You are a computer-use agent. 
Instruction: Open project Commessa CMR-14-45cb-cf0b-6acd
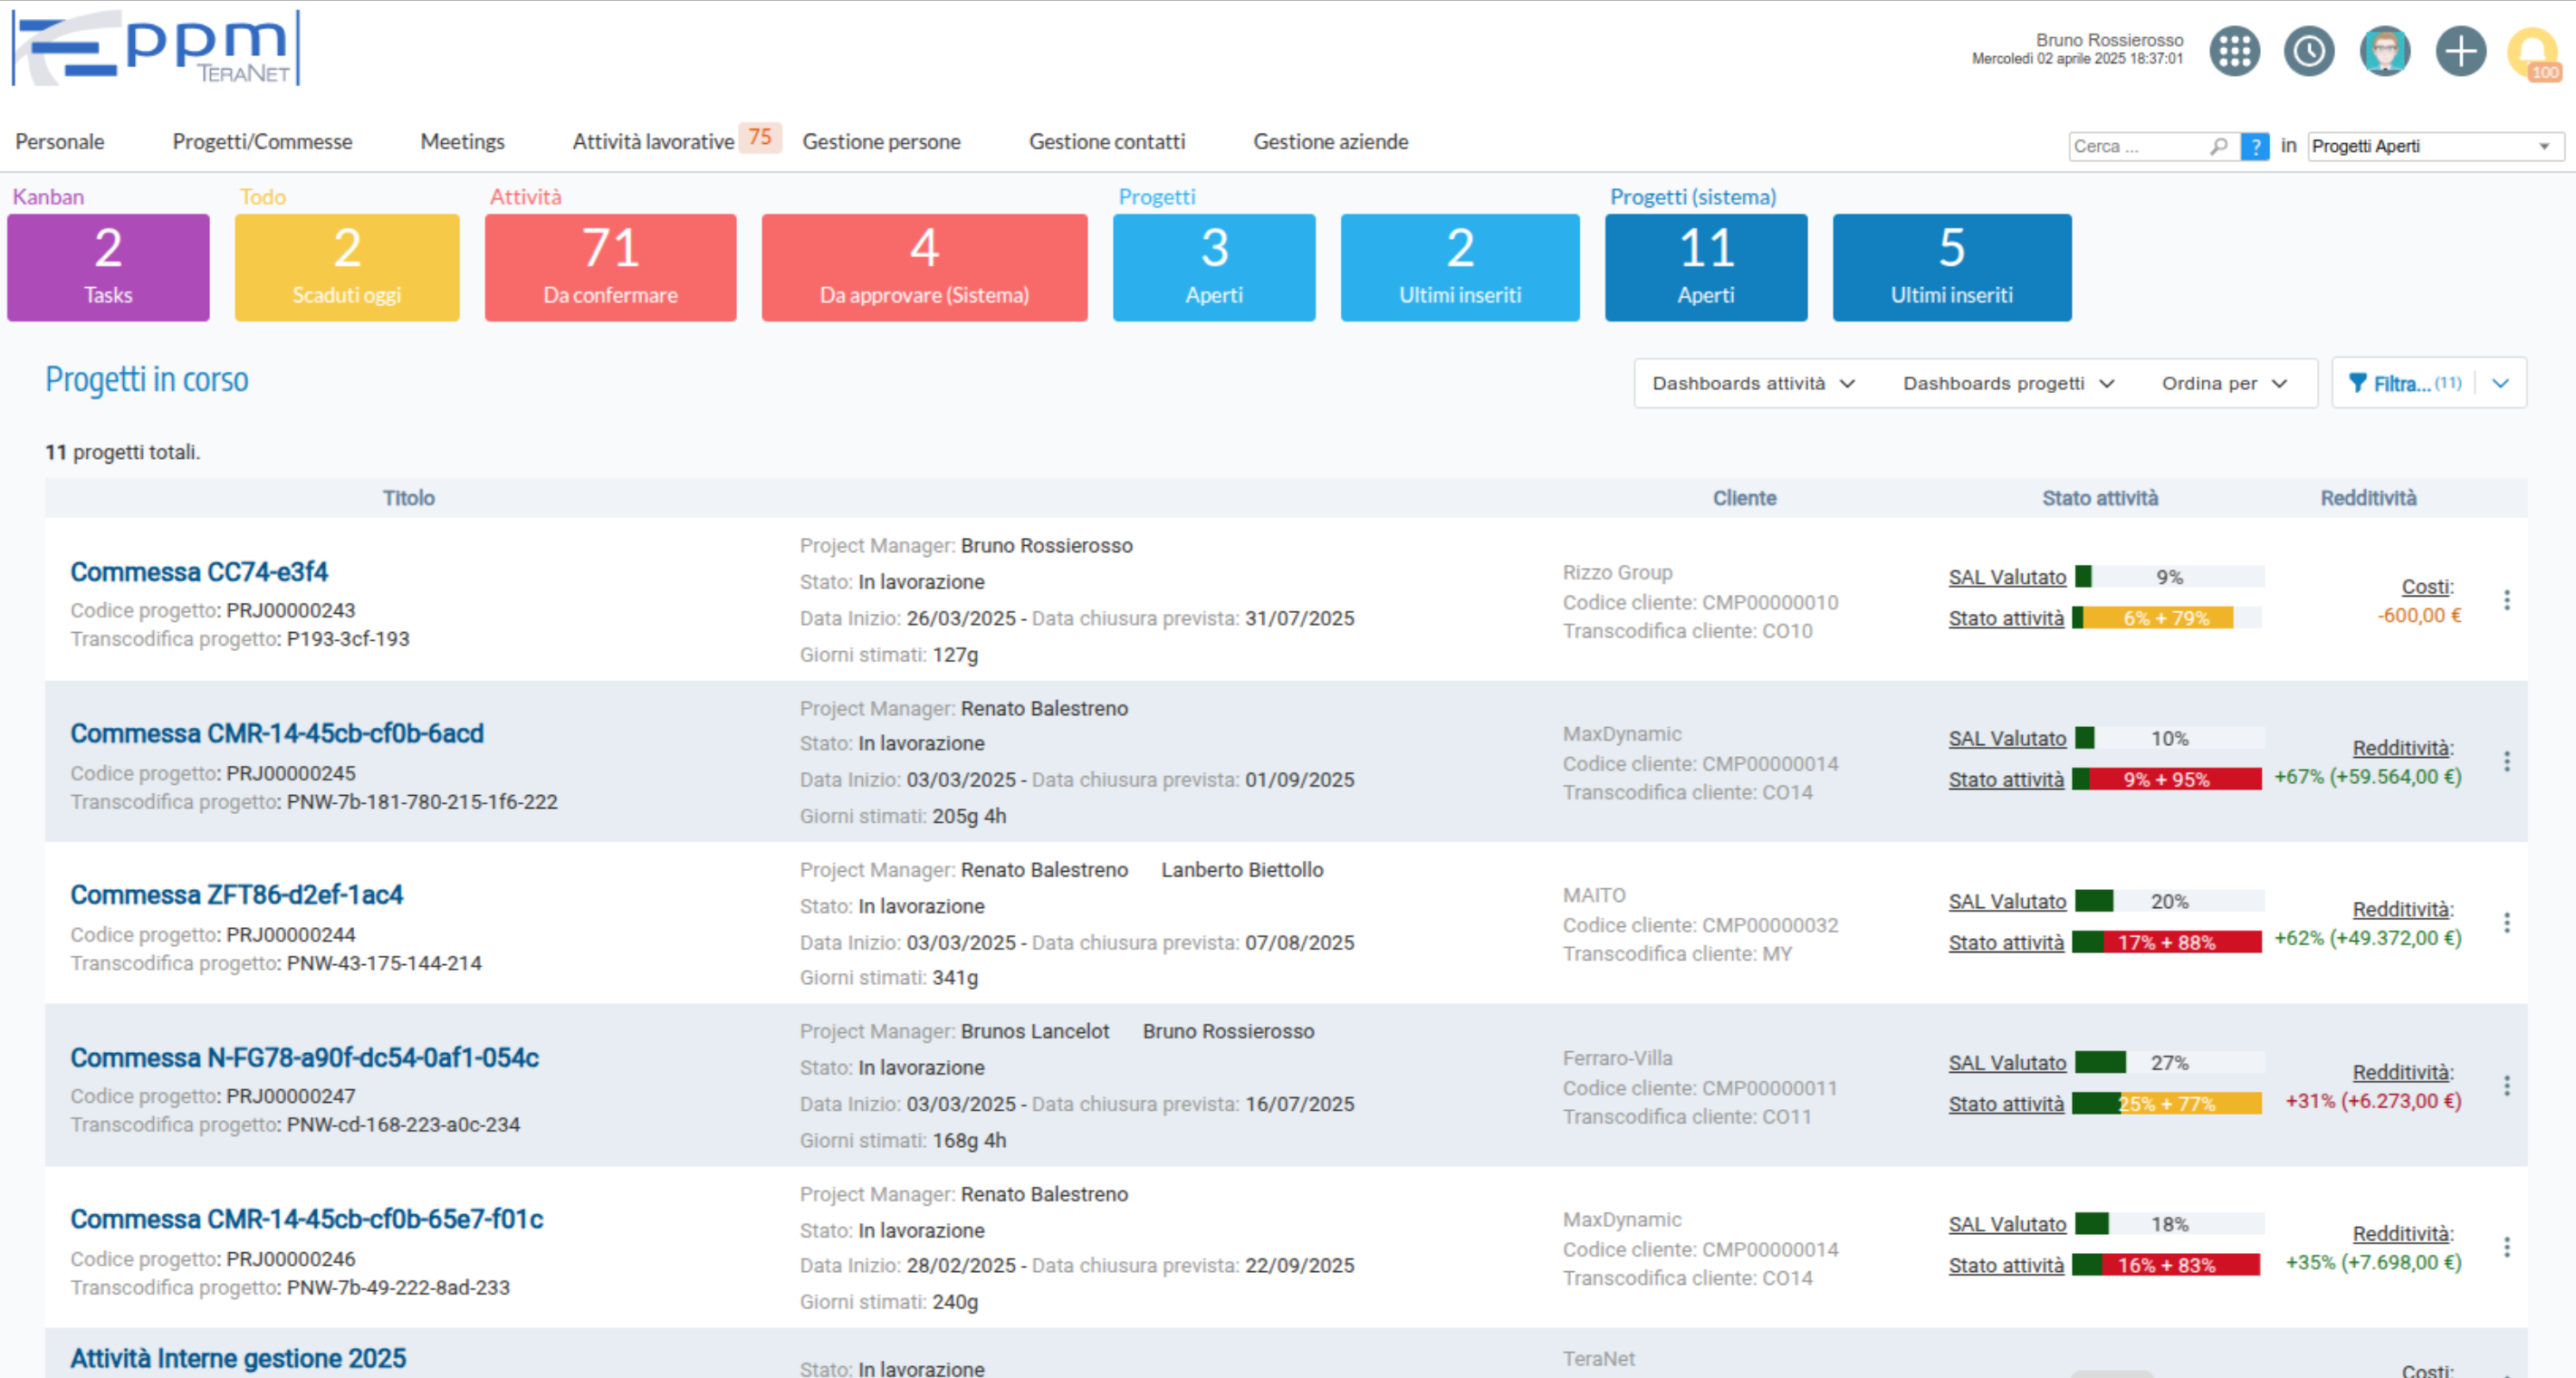coord(277,734)
